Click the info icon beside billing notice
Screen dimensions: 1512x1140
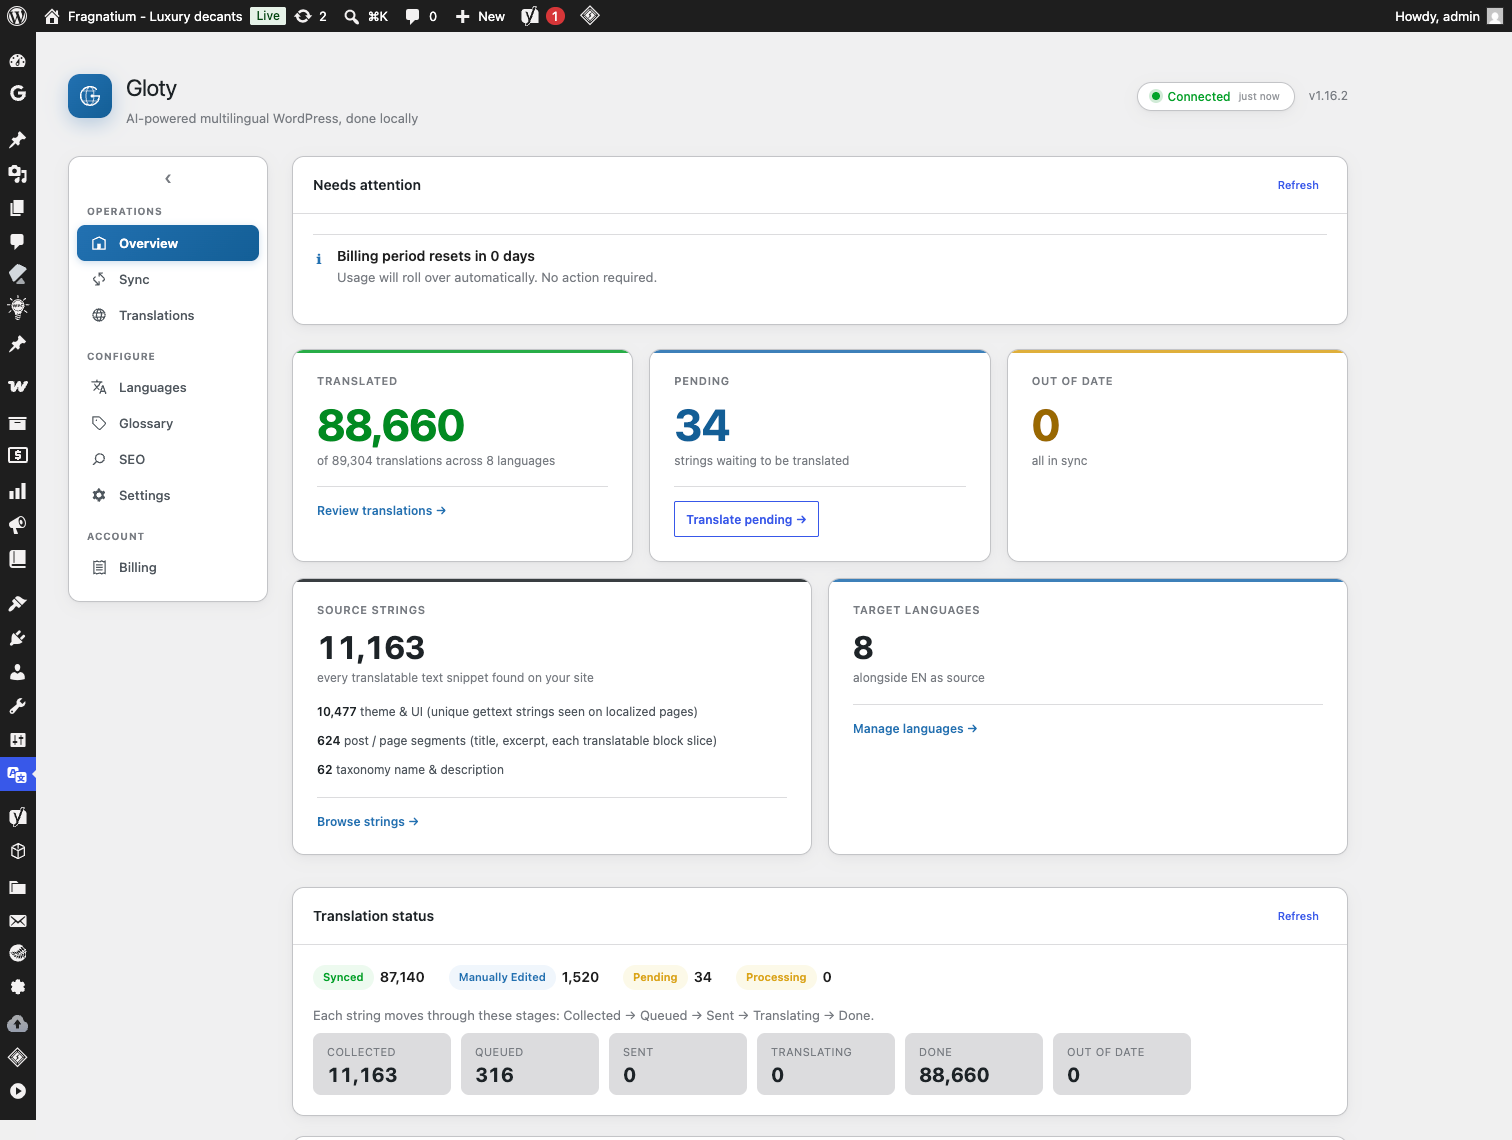(x=319, y=259)
